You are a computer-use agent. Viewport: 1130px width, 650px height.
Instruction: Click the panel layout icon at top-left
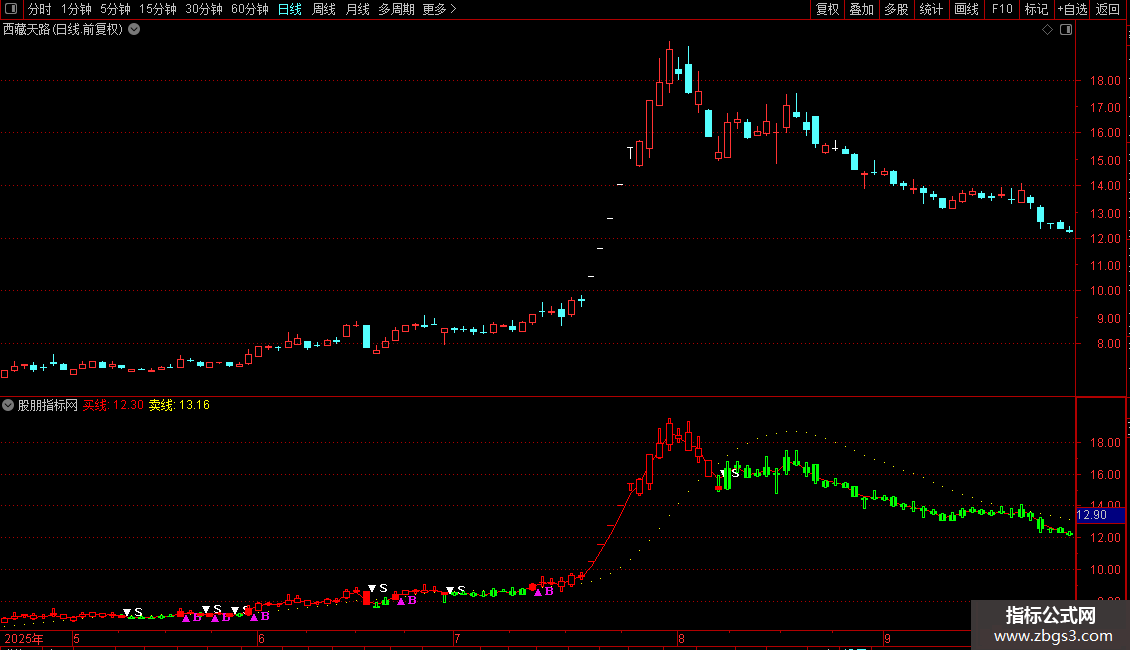(11, 9)
